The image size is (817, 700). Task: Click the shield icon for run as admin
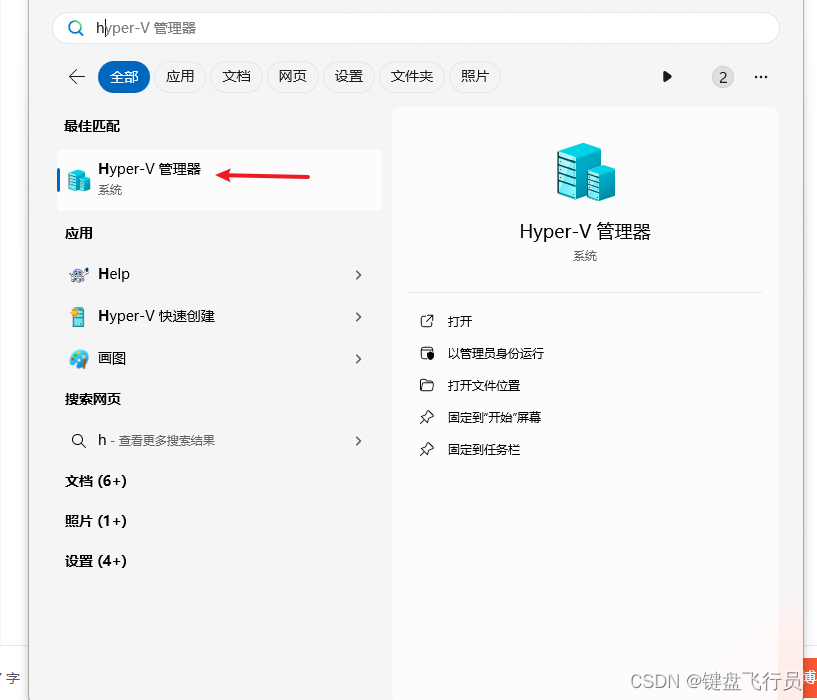tap(427, 353)
